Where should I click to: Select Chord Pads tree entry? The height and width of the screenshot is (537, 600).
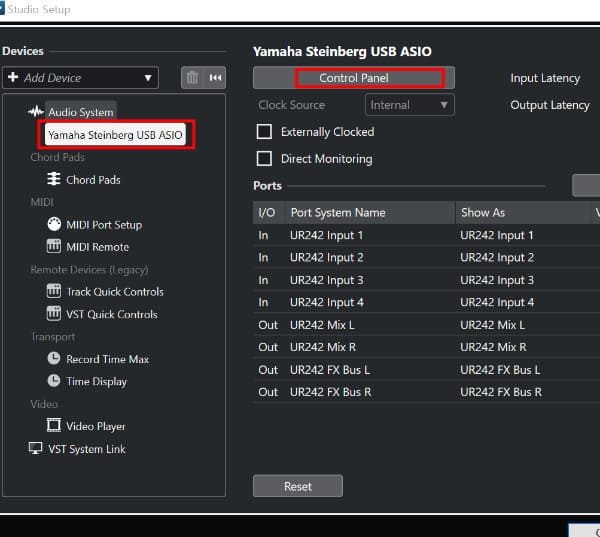[93, 180]
